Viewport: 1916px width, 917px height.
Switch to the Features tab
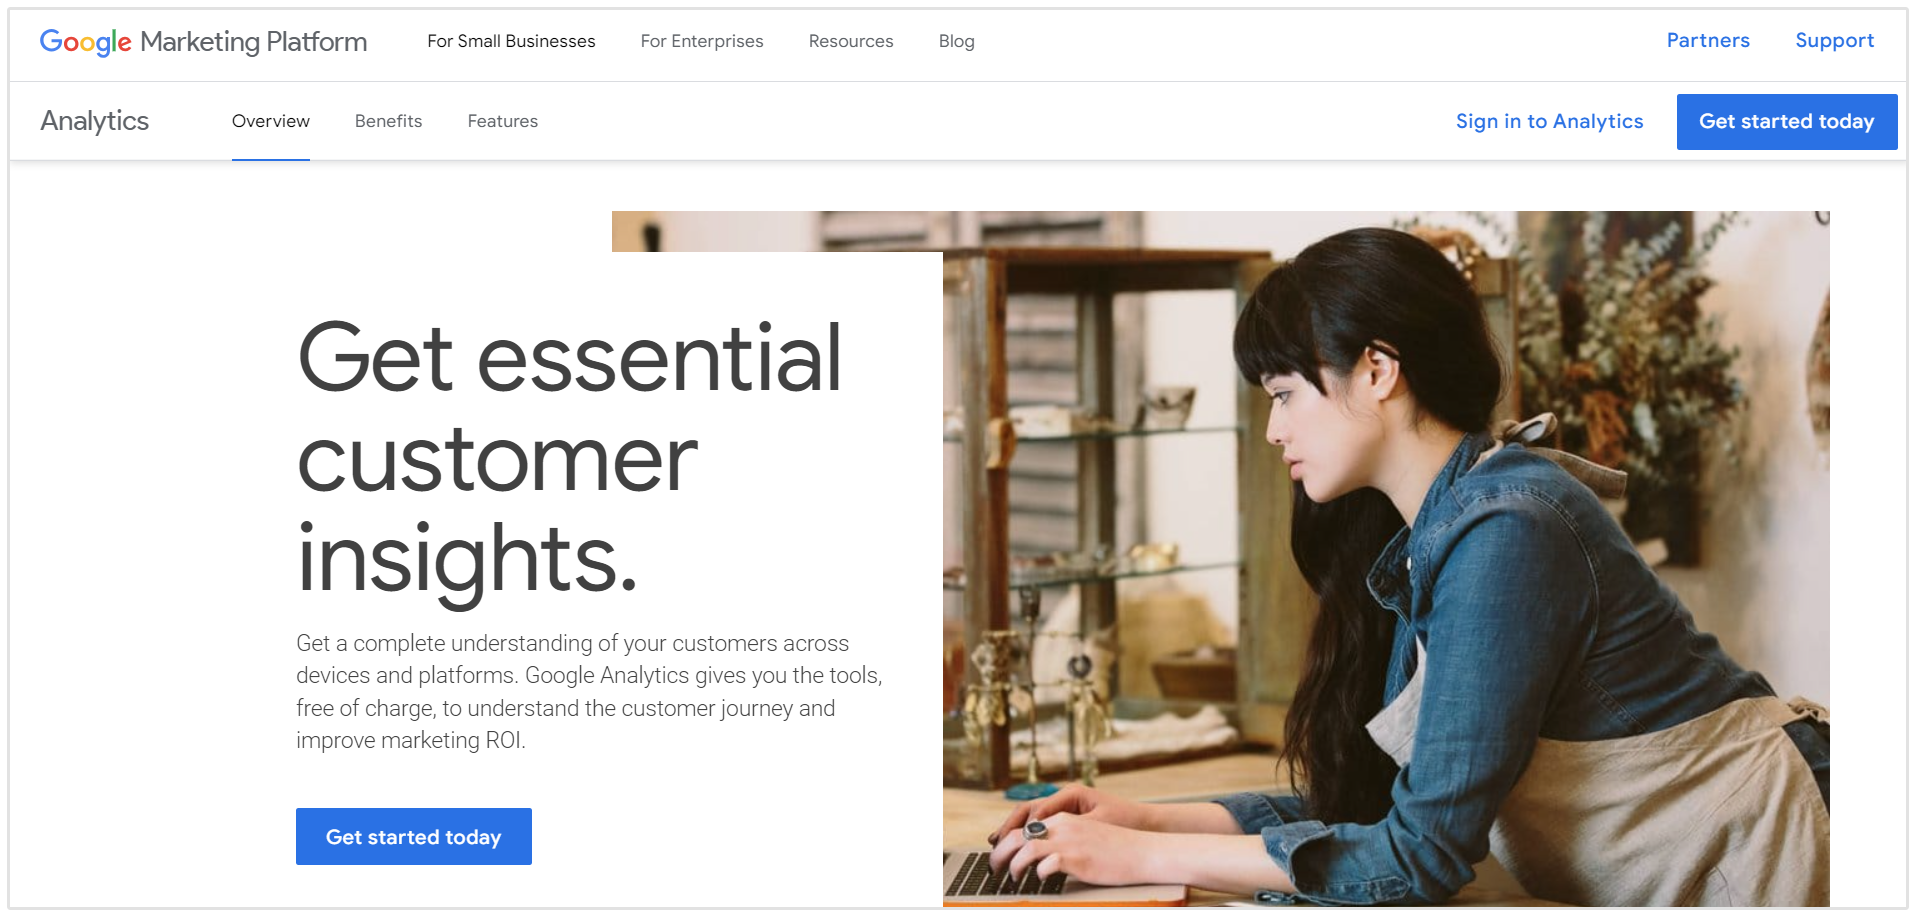503,121
